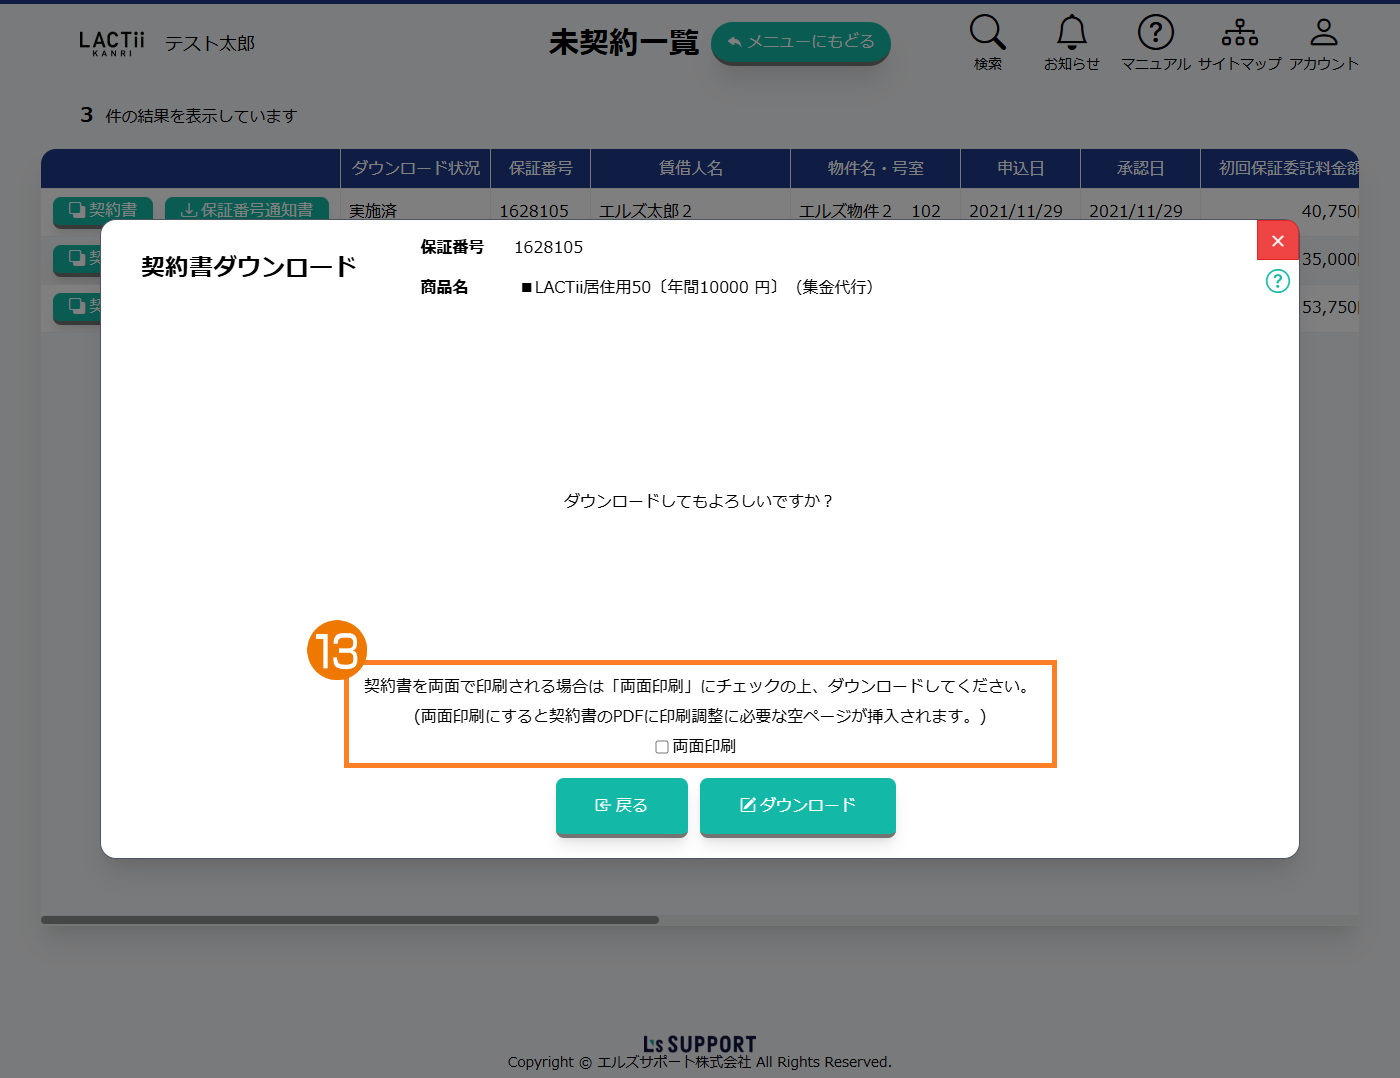
Task: Click the 物件名・号室 column header
Action: 875,168
